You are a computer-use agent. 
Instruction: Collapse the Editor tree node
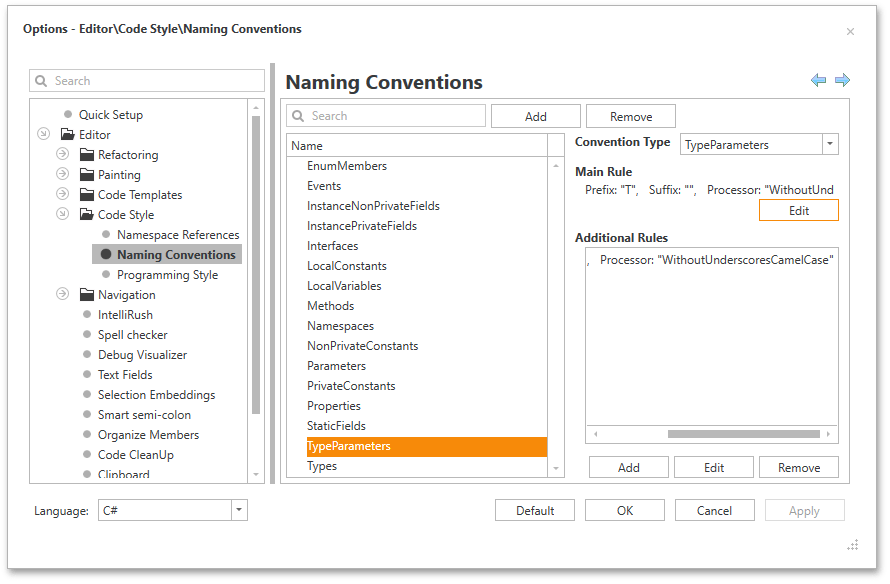[x=44, y=134]
